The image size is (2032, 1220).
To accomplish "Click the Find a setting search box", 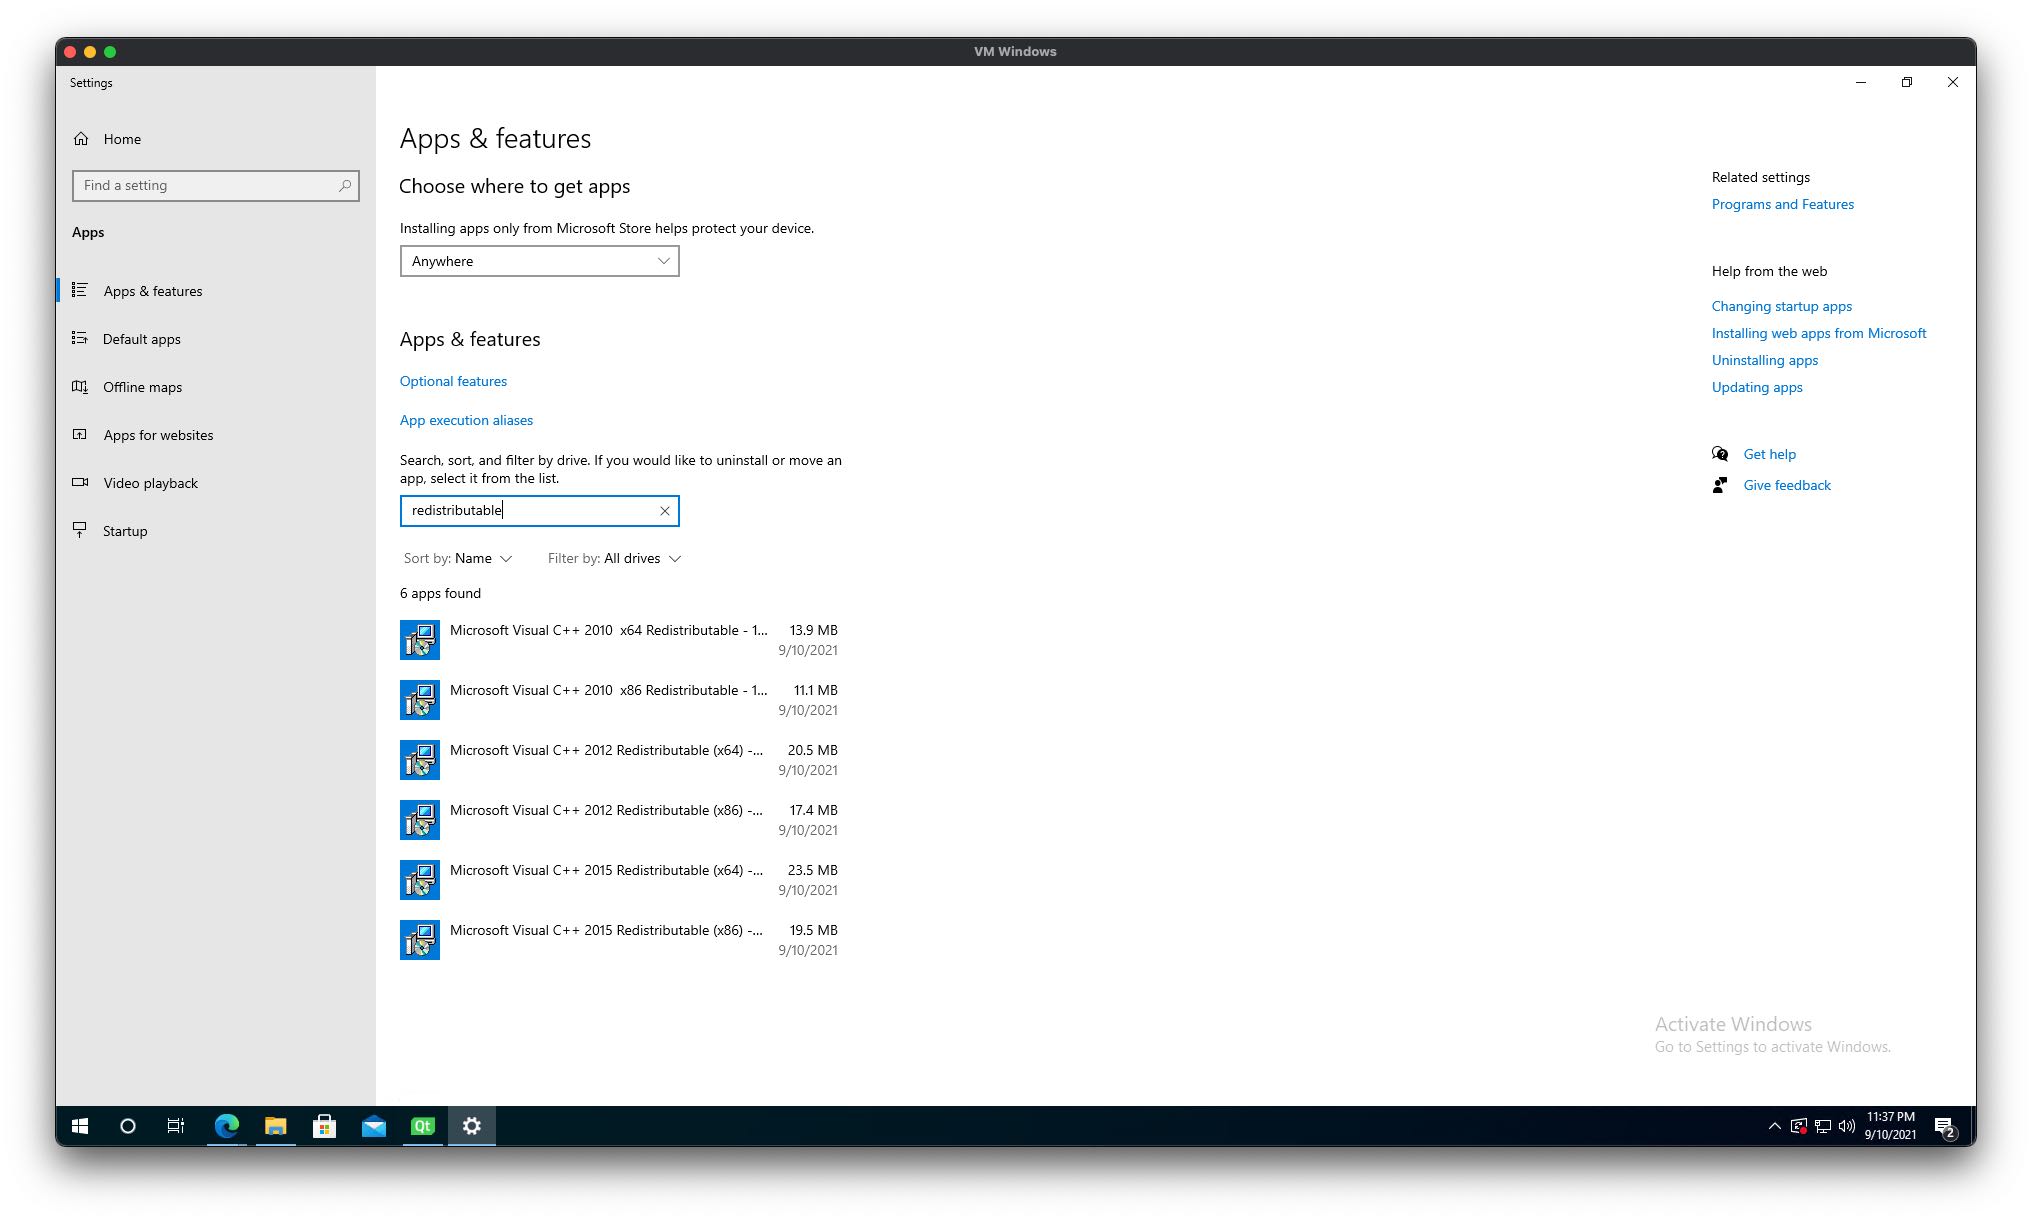I will pos(215,185).
